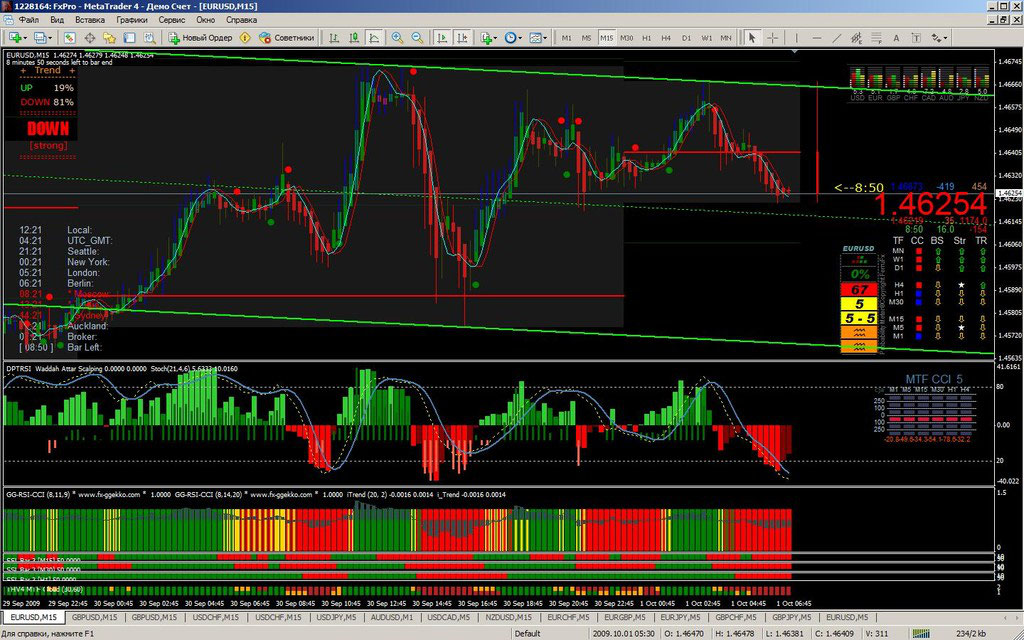The height and width of the screenshot is (640, 1024).
Task: Select the Equidistant Channel tool
Action: point(856,38)
